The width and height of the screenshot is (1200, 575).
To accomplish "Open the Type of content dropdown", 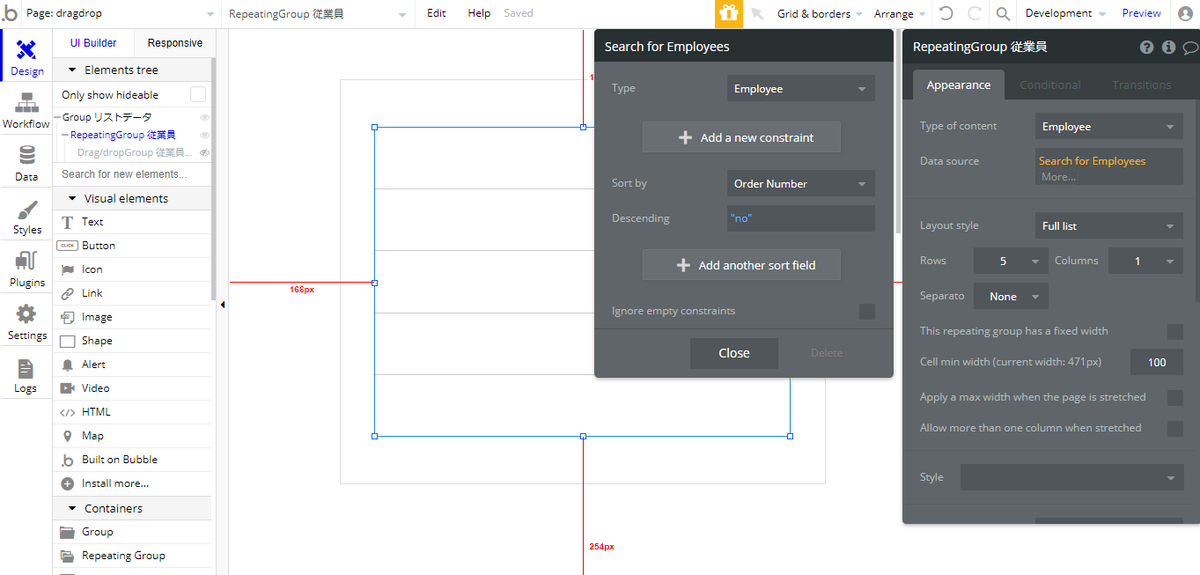I will 1109,127.
